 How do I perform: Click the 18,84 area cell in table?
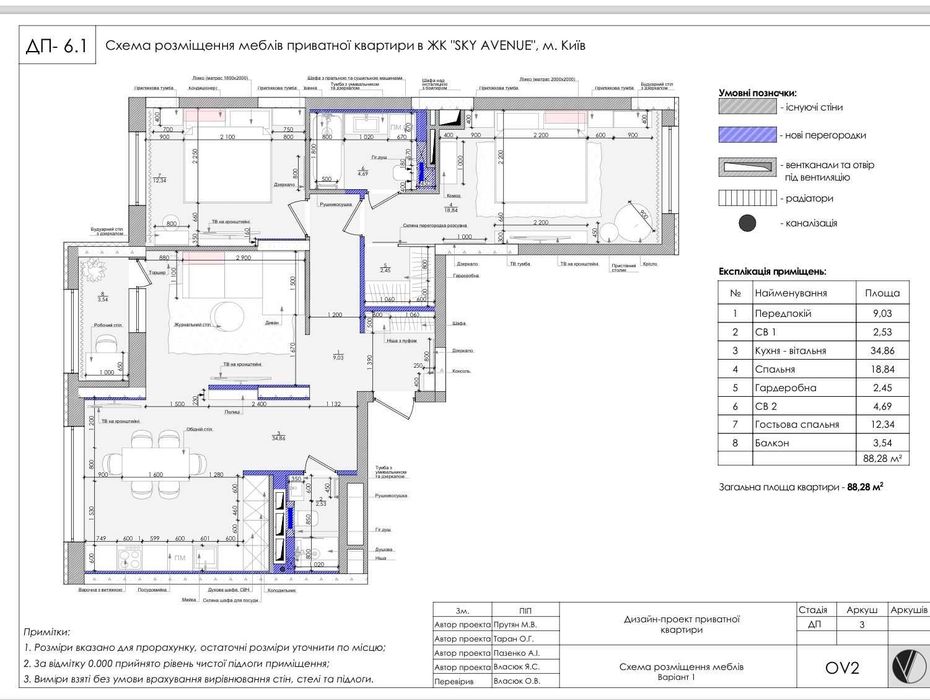tap(882, 370)
